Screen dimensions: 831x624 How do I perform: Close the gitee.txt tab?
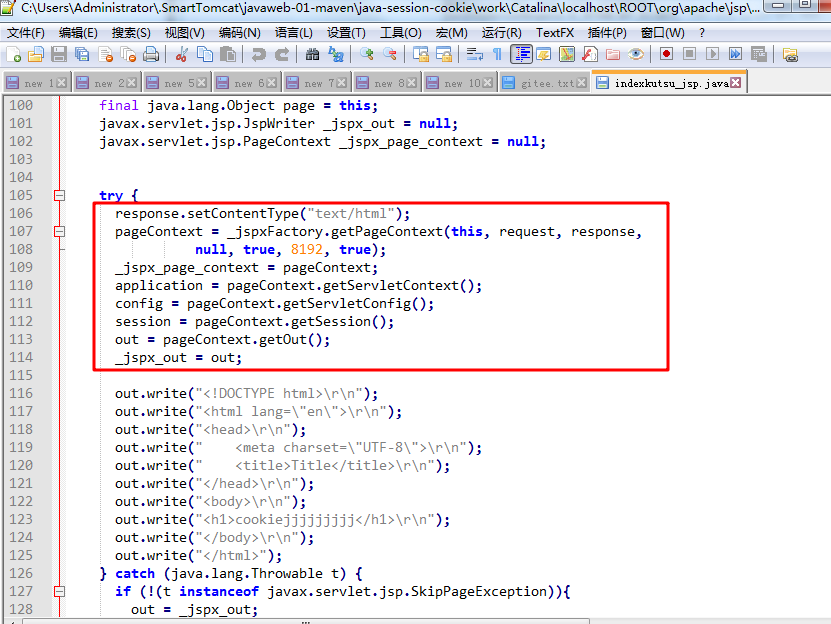click(x=581, y=83)
